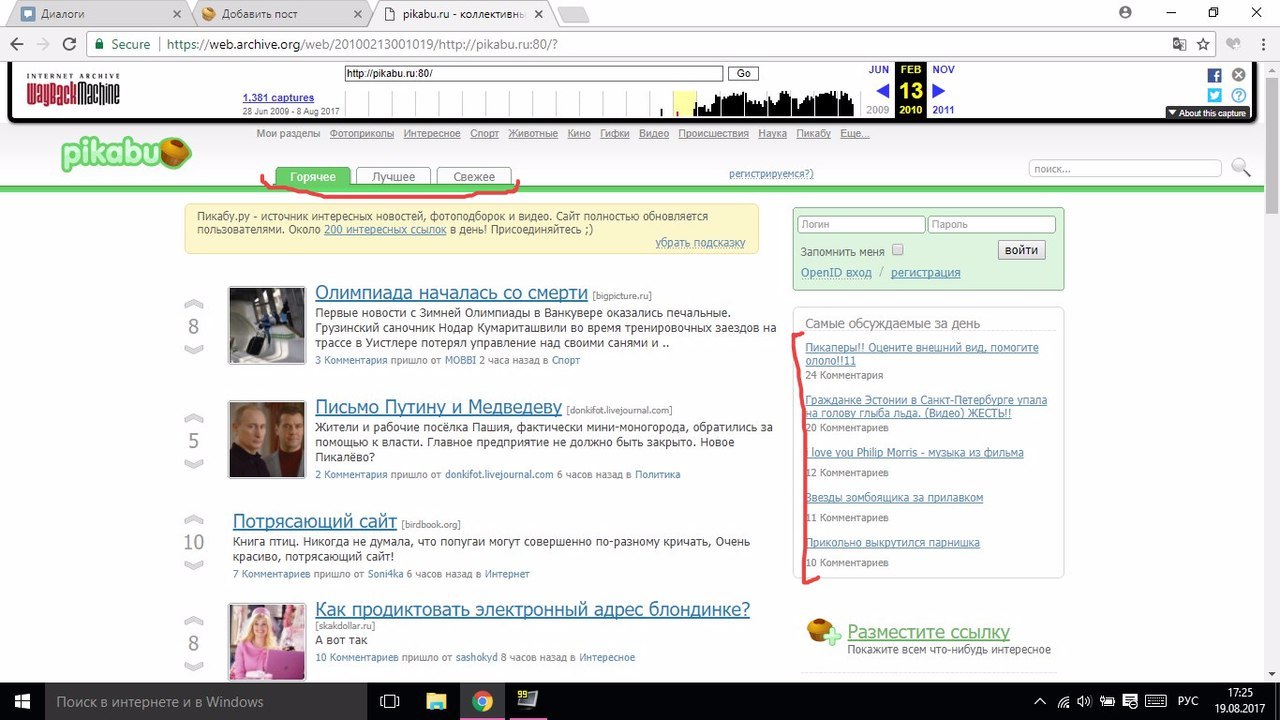The height and width of the screenshot is (720, 1280).
Task: Open Прикольно выкрутился парнишка link
Action: click(892, 542)
